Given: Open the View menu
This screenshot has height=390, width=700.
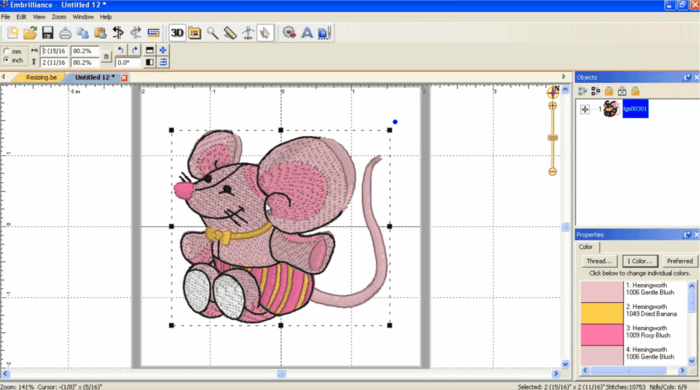Looking at the screenshot, I should click(39, 17).
